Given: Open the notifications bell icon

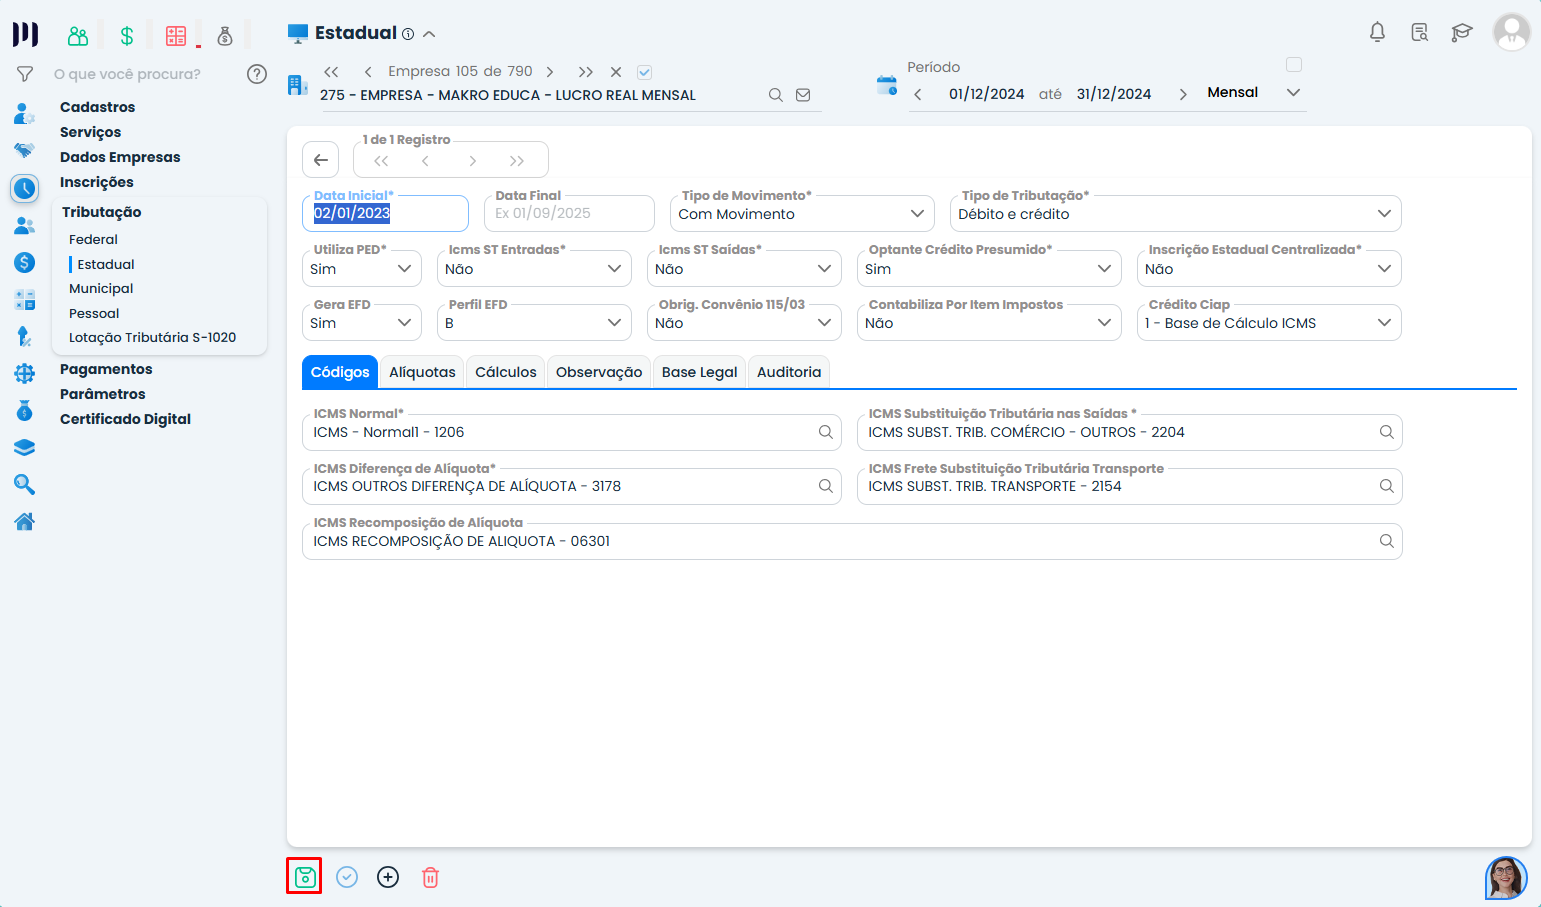Looking at the screenshot, I should click(x=1377, y=33).
